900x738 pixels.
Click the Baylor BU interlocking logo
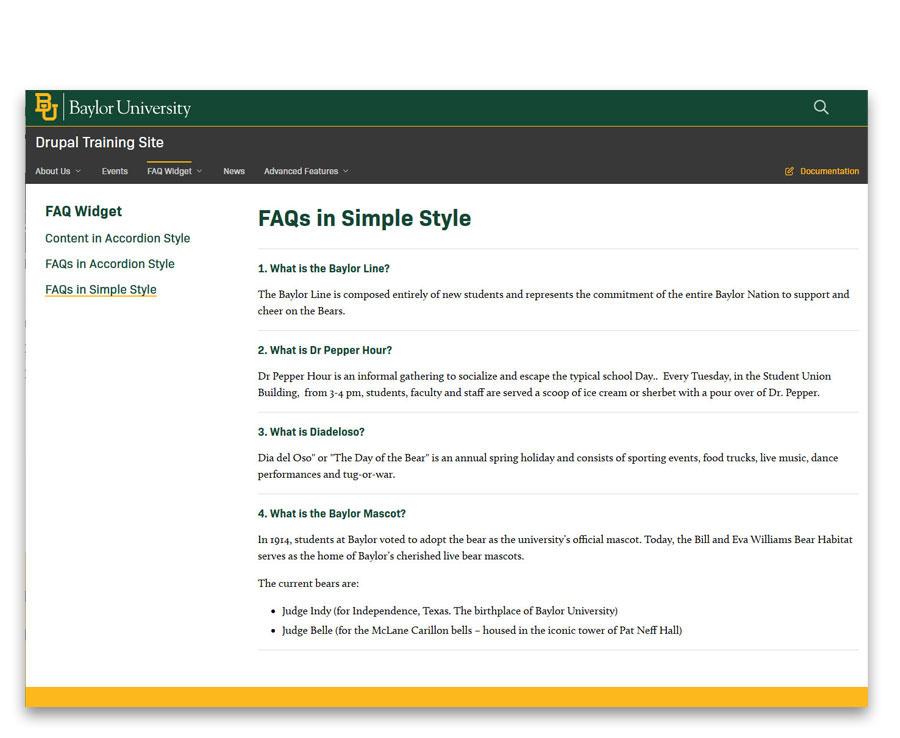point(46,107)
